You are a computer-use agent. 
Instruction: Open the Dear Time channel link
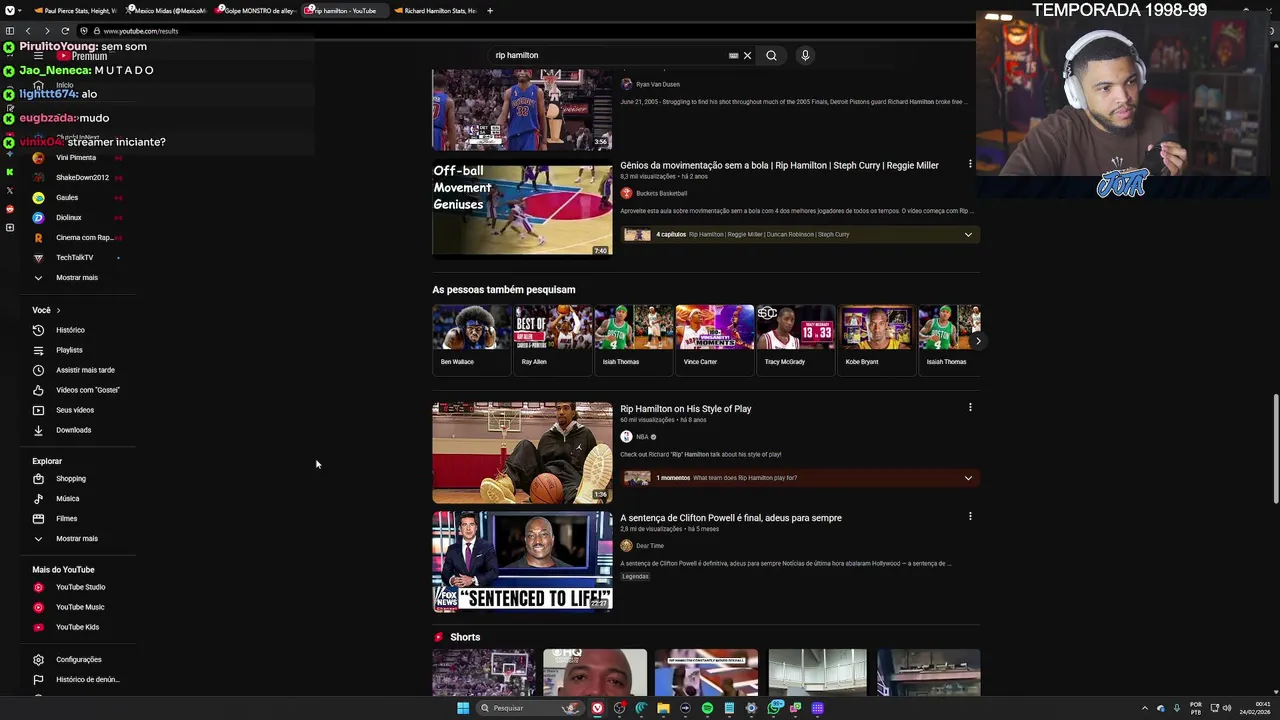click(x=649, y=546)
